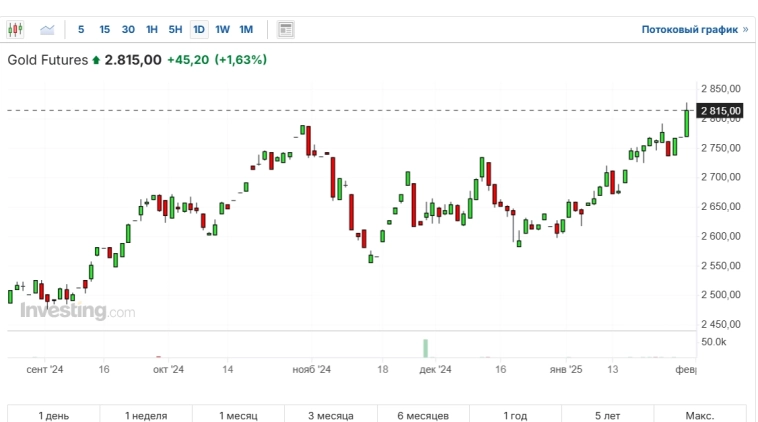Open the Потоковый график link
The image size is (758, 422).
point(694,30)
